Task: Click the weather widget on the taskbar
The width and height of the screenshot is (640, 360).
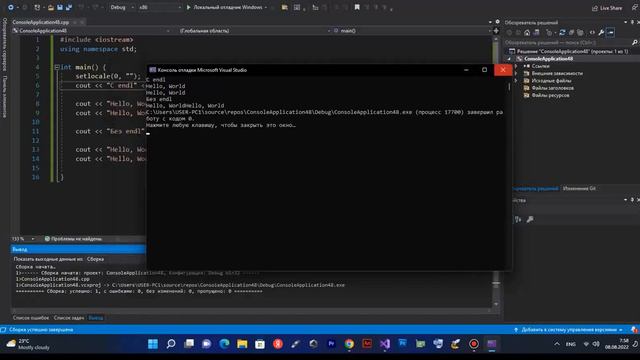Action: point(28,344)
